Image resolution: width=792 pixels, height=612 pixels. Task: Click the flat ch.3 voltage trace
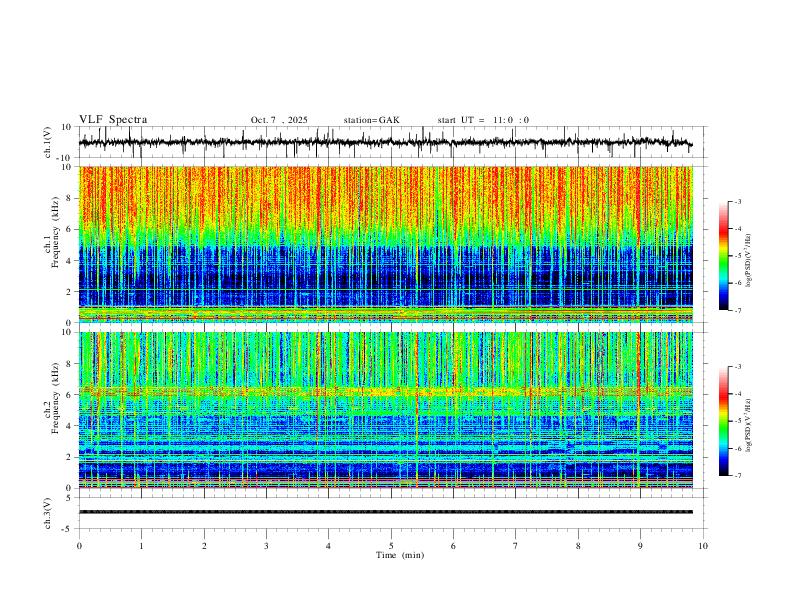tap(386, 512)
